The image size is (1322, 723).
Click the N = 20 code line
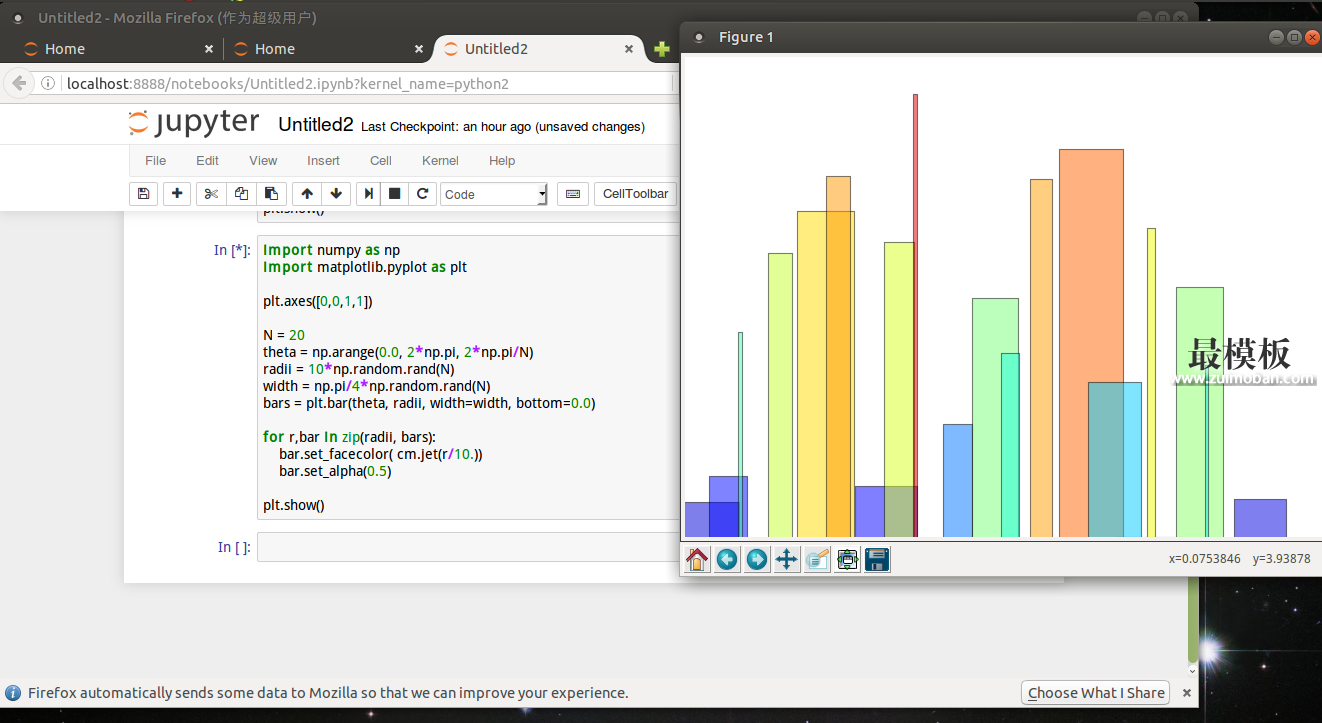(x=284, y=335)
